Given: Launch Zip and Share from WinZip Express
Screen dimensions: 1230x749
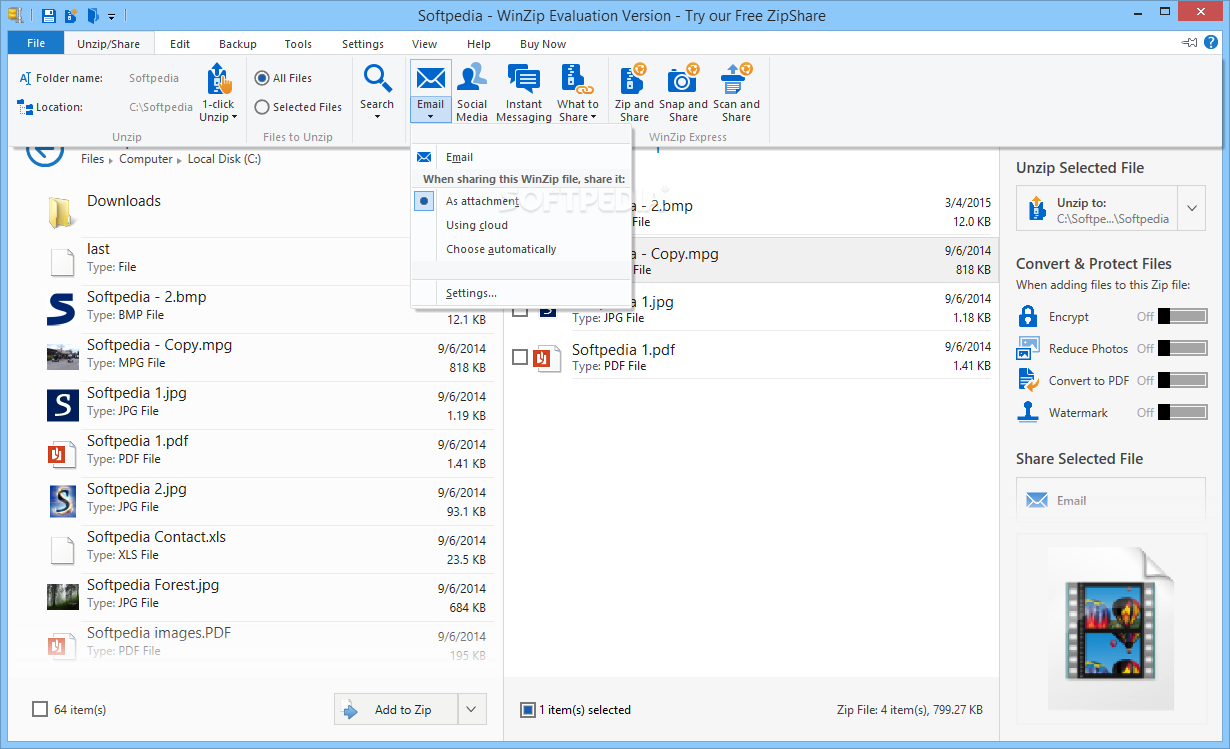Looking at the screenshot, I should click(634, 91).
